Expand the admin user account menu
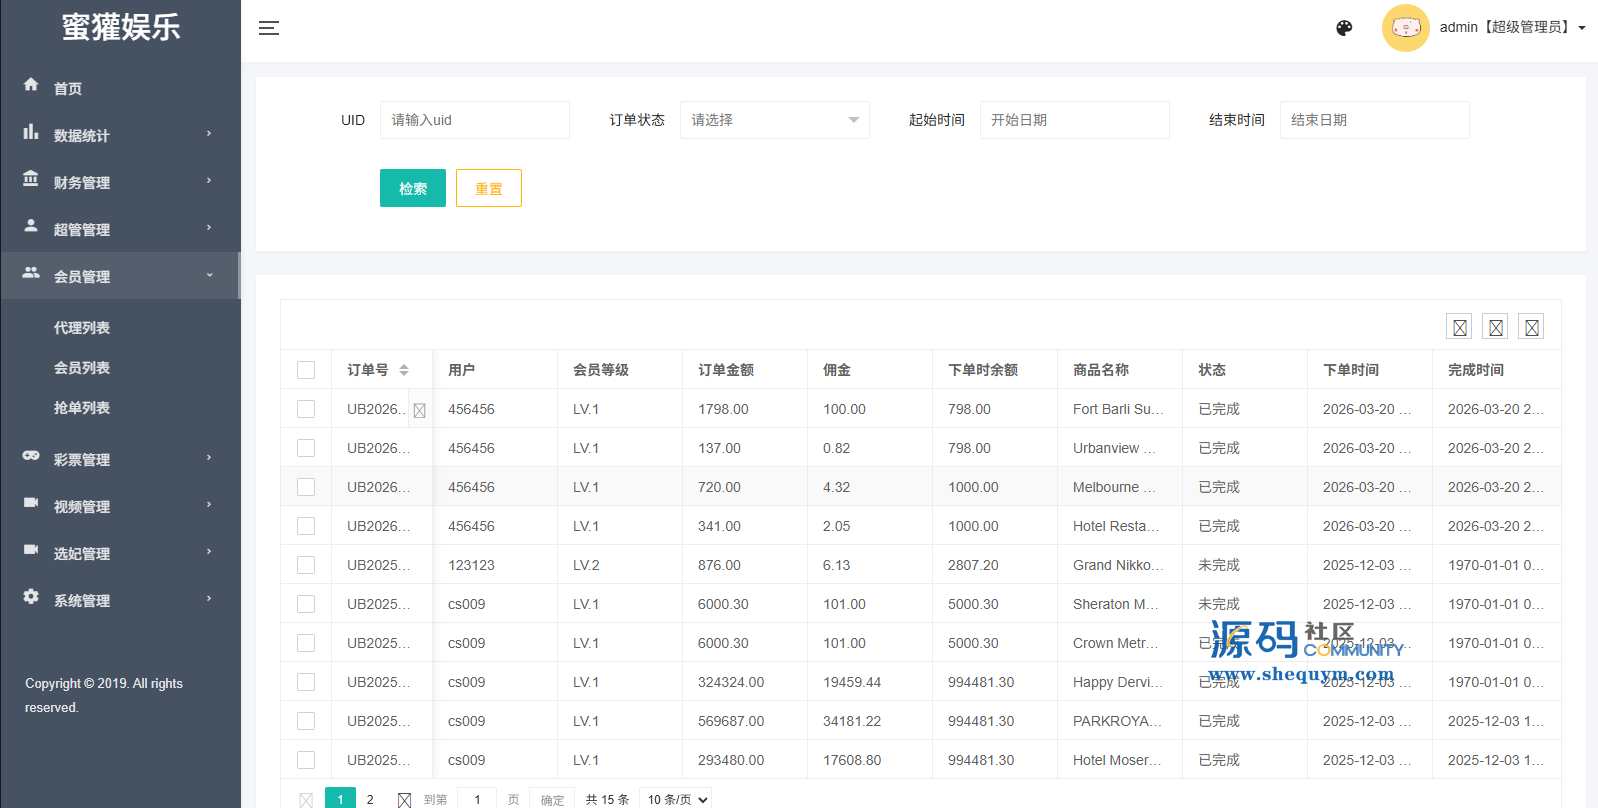Viewport: 1598px width, 808px height. pyautogui.click(x=1512, y=28)
